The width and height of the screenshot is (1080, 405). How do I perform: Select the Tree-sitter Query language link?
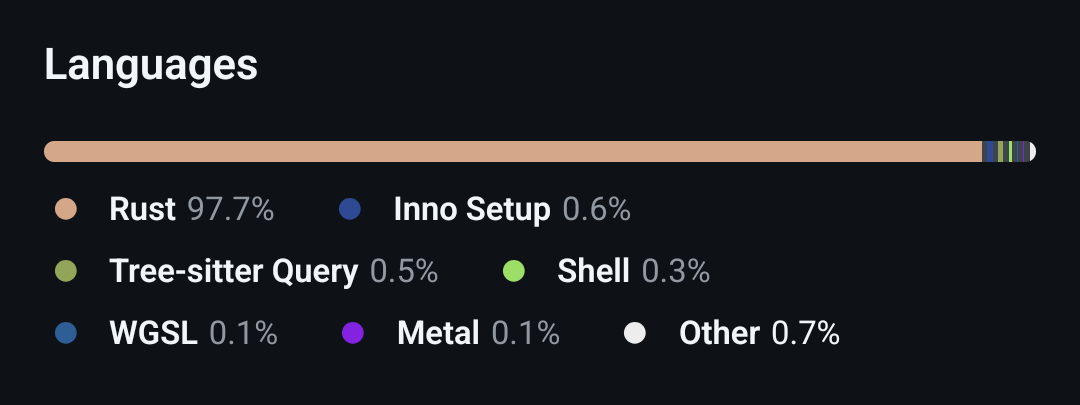pyautogui.click(x=233, y=271)
